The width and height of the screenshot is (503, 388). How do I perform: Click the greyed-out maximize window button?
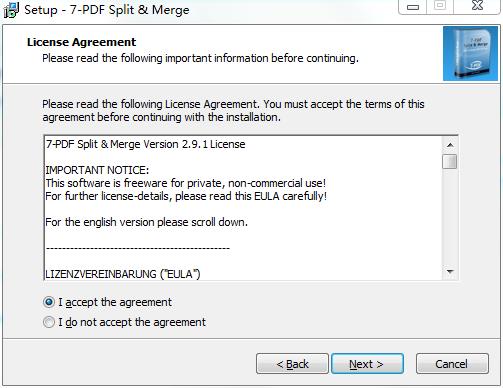click(440, 6)
